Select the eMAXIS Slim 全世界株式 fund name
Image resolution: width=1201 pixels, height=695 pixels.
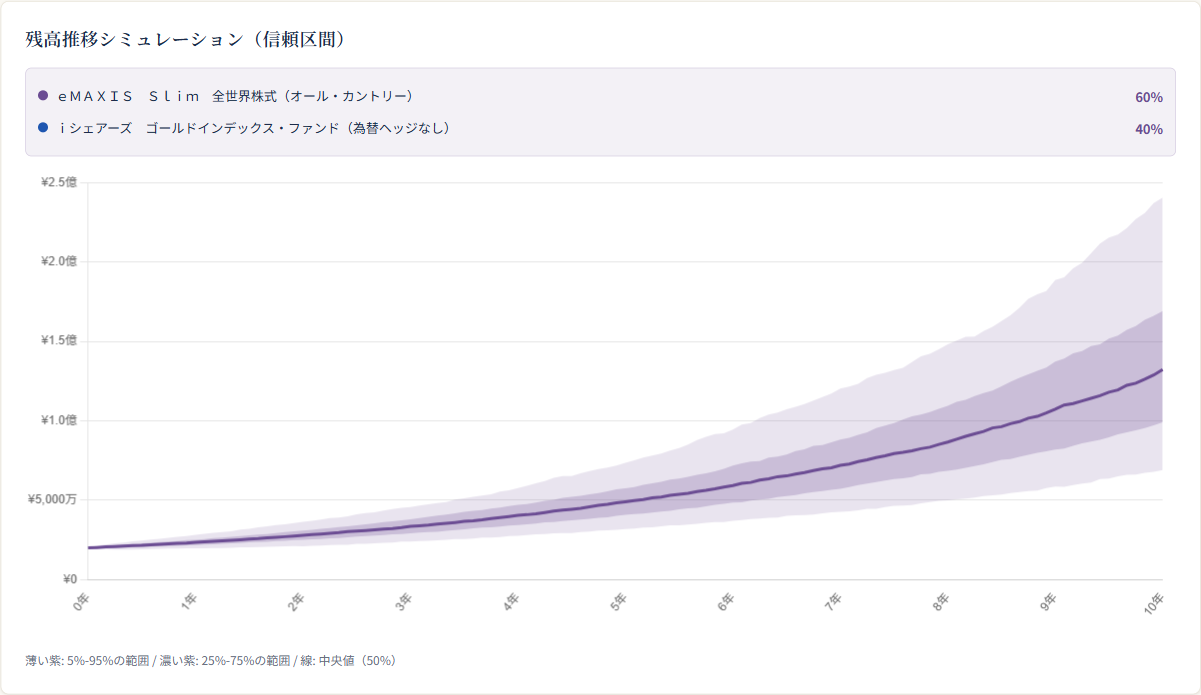coord(236,96)
